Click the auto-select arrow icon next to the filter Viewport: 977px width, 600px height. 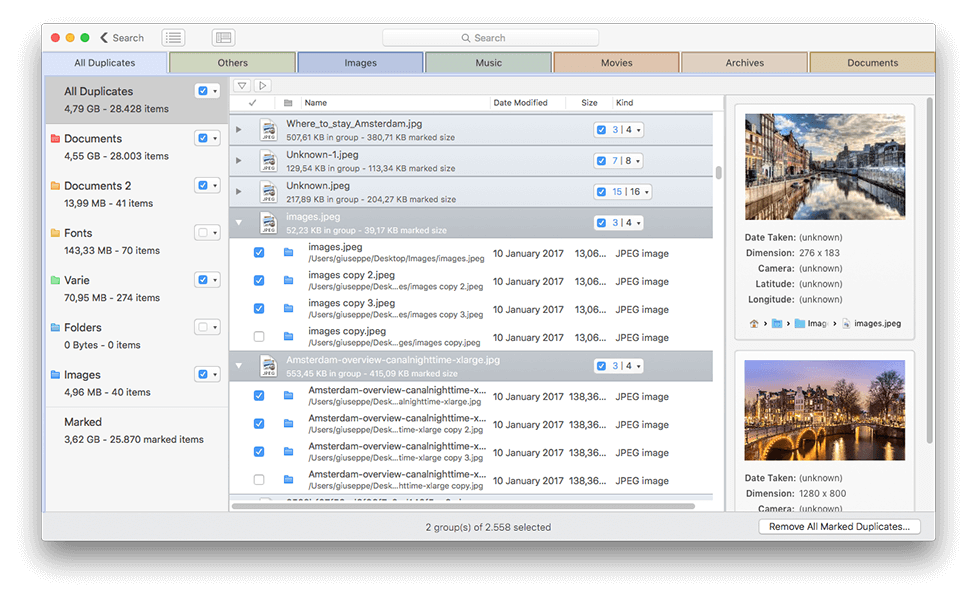[262, 87]
